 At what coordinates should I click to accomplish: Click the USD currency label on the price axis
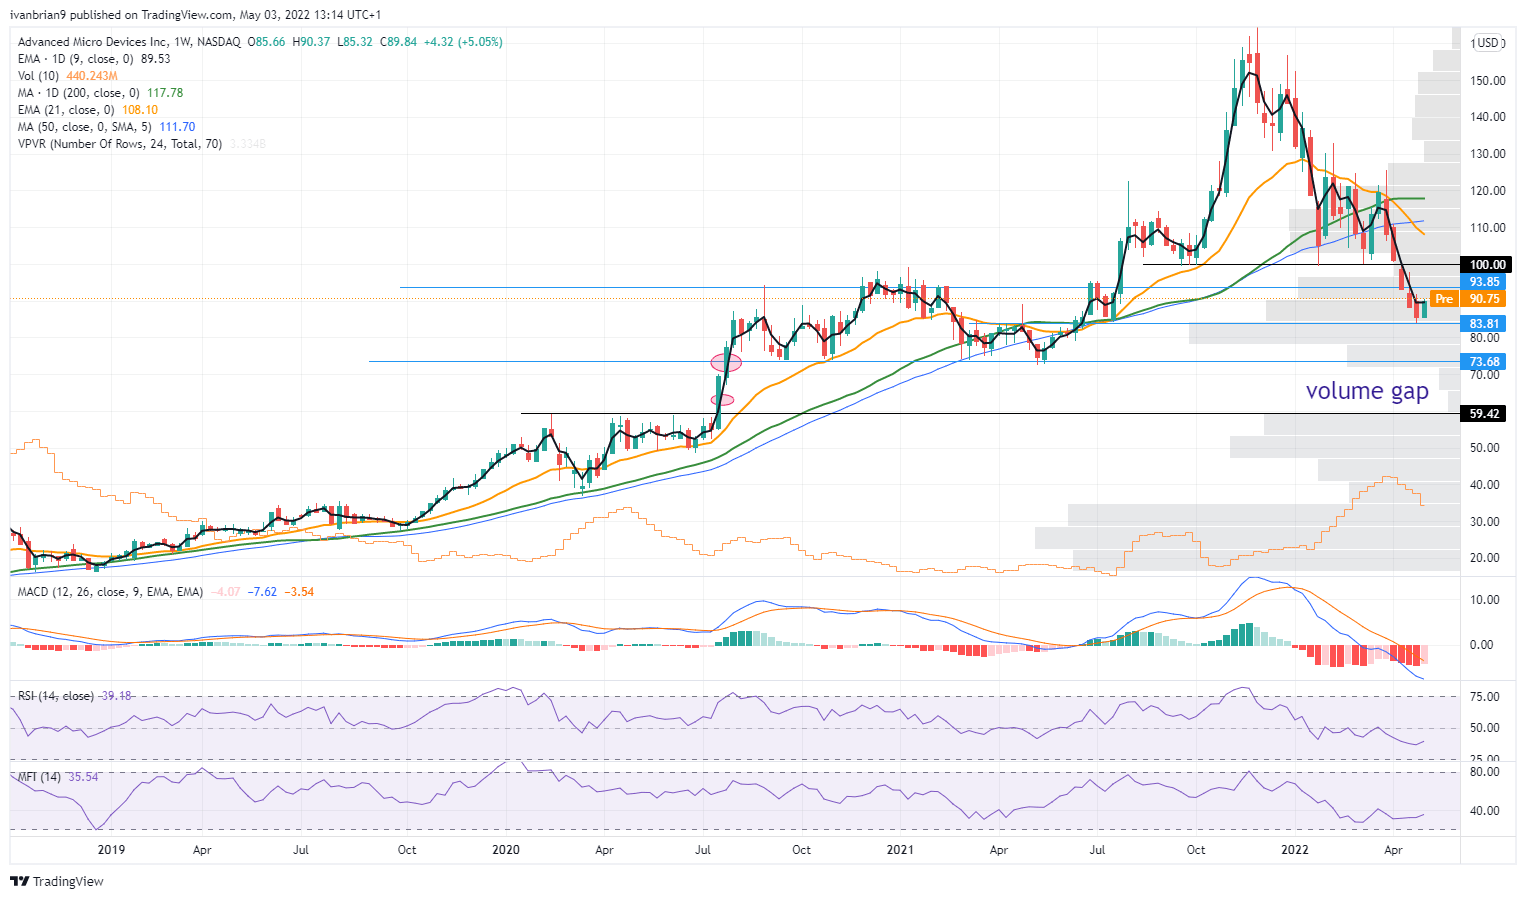tap(1488, 43)
